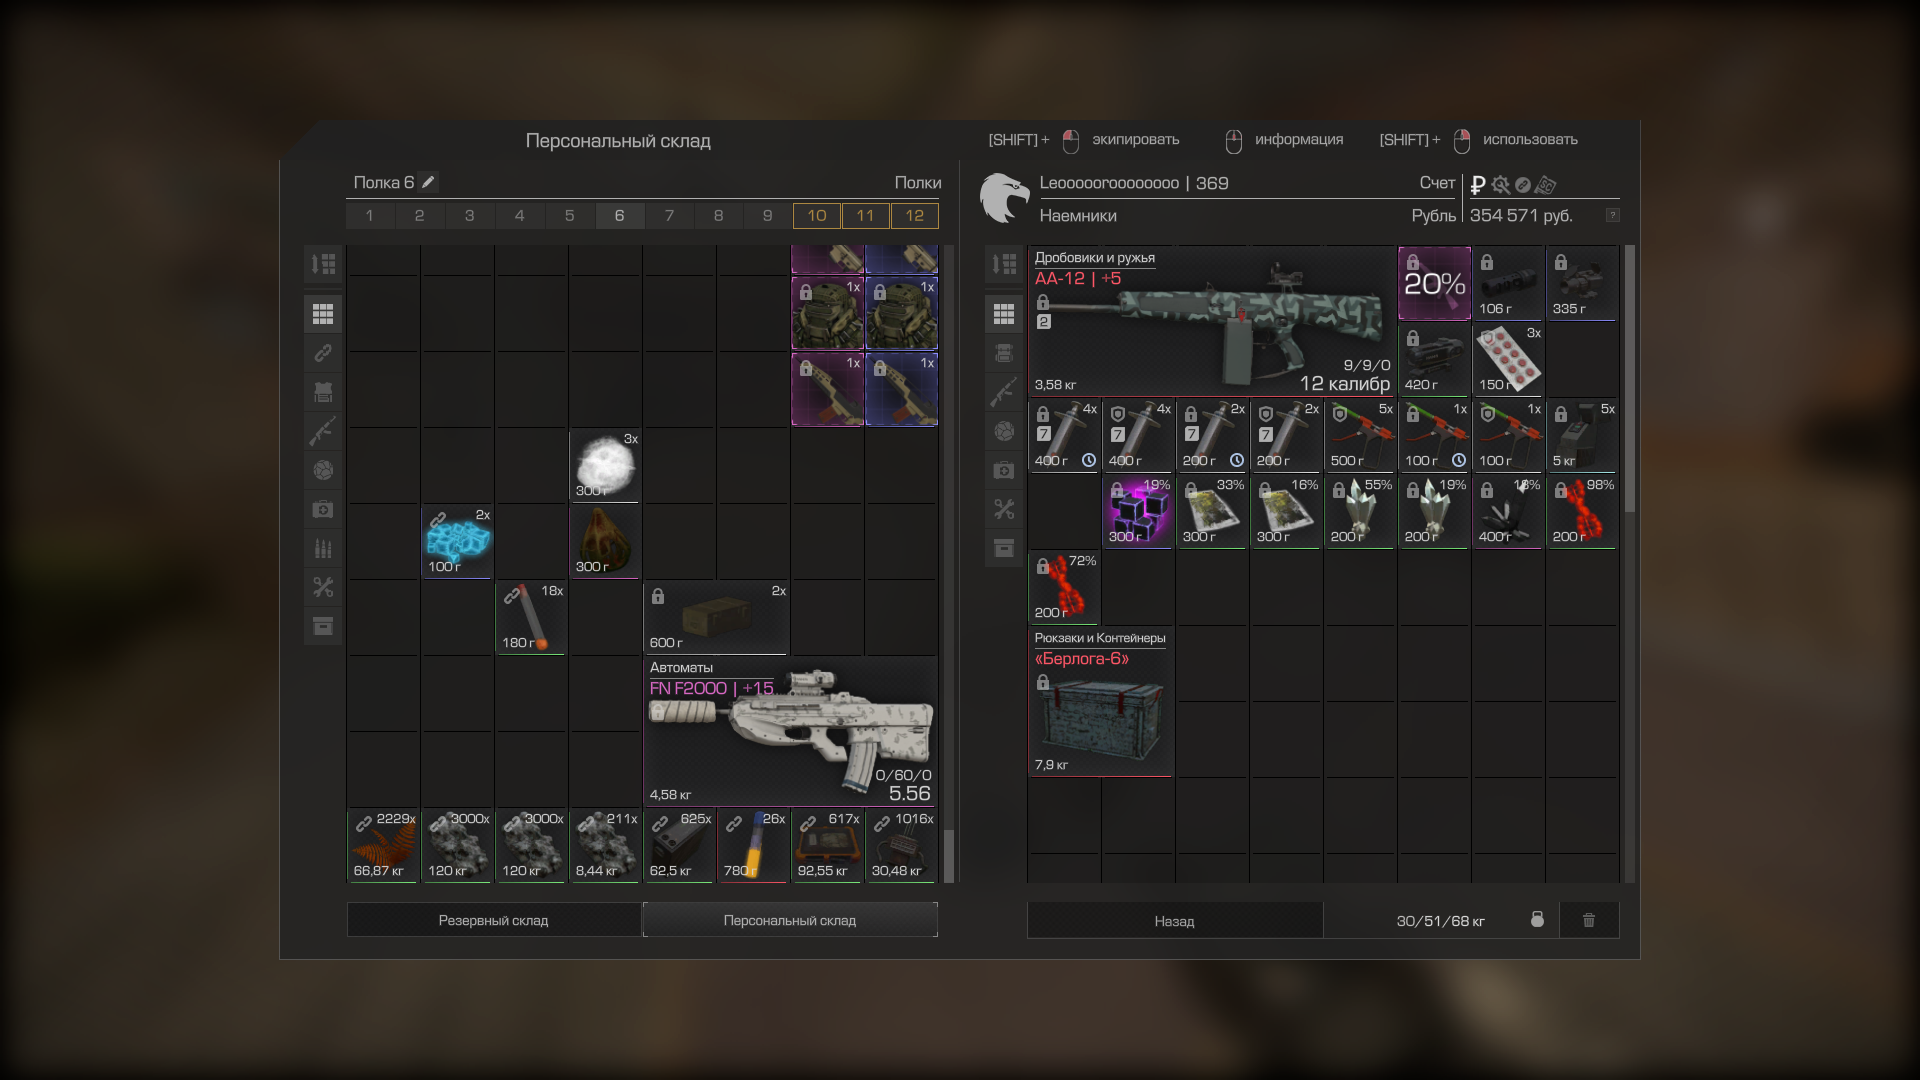Image resolution: width=1920 pixels, height=1080 pixels.
Task: Select the red stick item with 18x count
Action: pos(531,617)
